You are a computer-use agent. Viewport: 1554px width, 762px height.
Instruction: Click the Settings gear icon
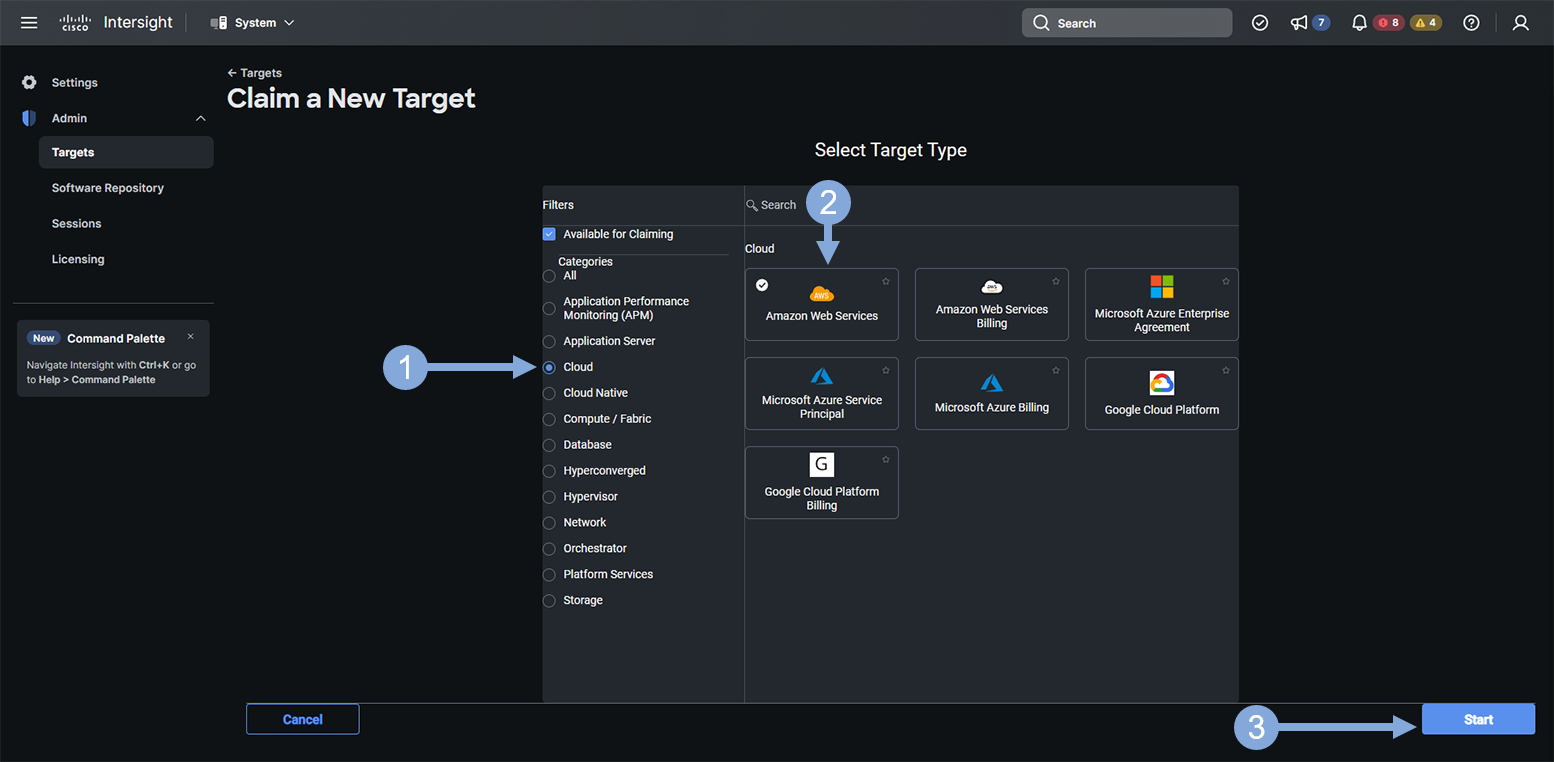coord(29,82)
